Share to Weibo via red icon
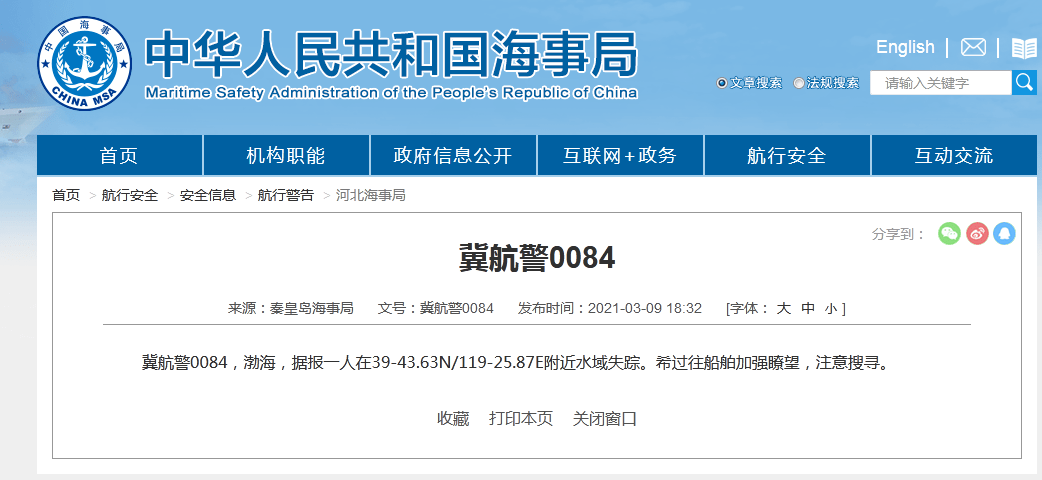1042x480 pixels. [x=977, y=233]
